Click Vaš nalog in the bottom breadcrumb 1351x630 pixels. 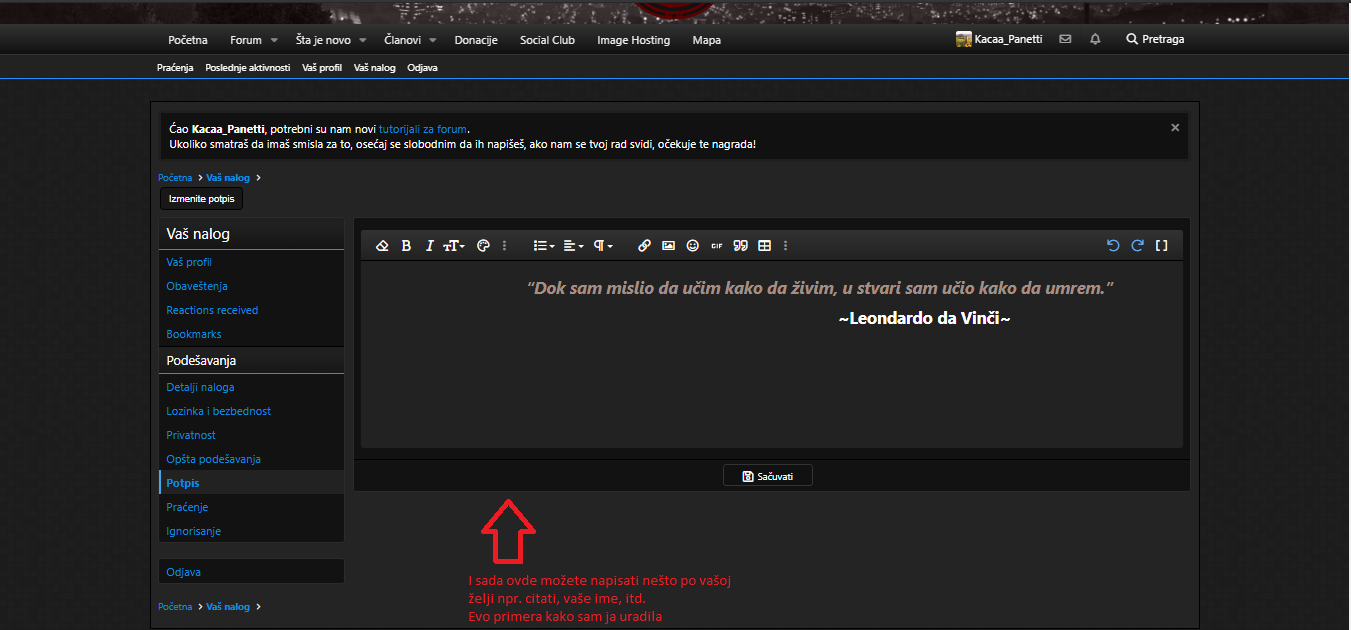[x=228, y=607]
